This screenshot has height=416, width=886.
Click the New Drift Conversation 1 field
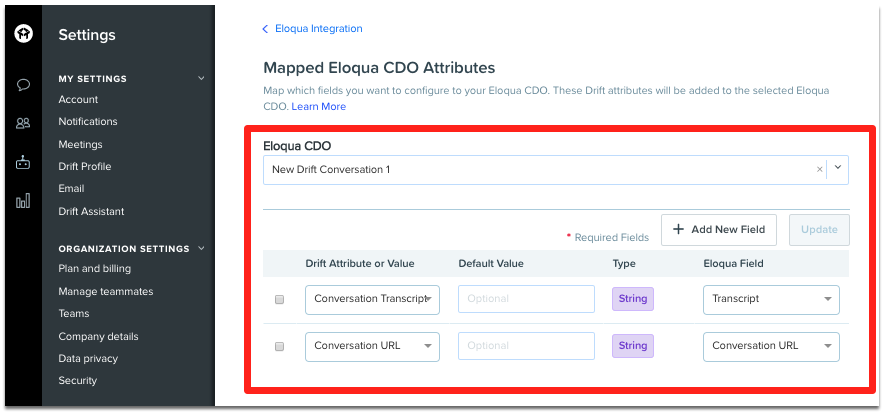(556, 169)
